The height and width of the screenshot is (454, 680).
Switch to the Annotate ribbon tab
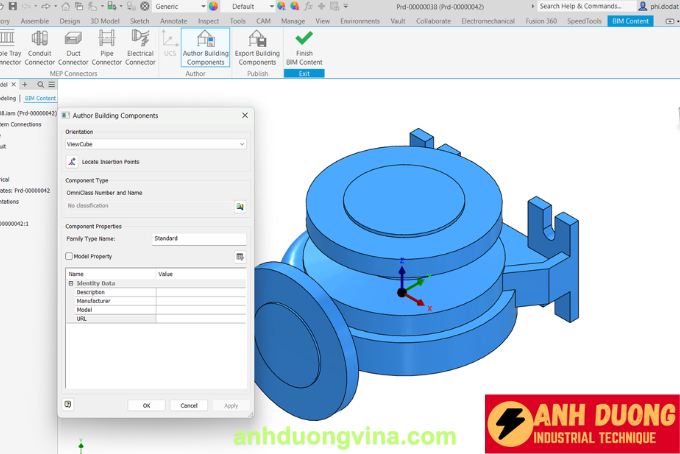pos(173,20)
